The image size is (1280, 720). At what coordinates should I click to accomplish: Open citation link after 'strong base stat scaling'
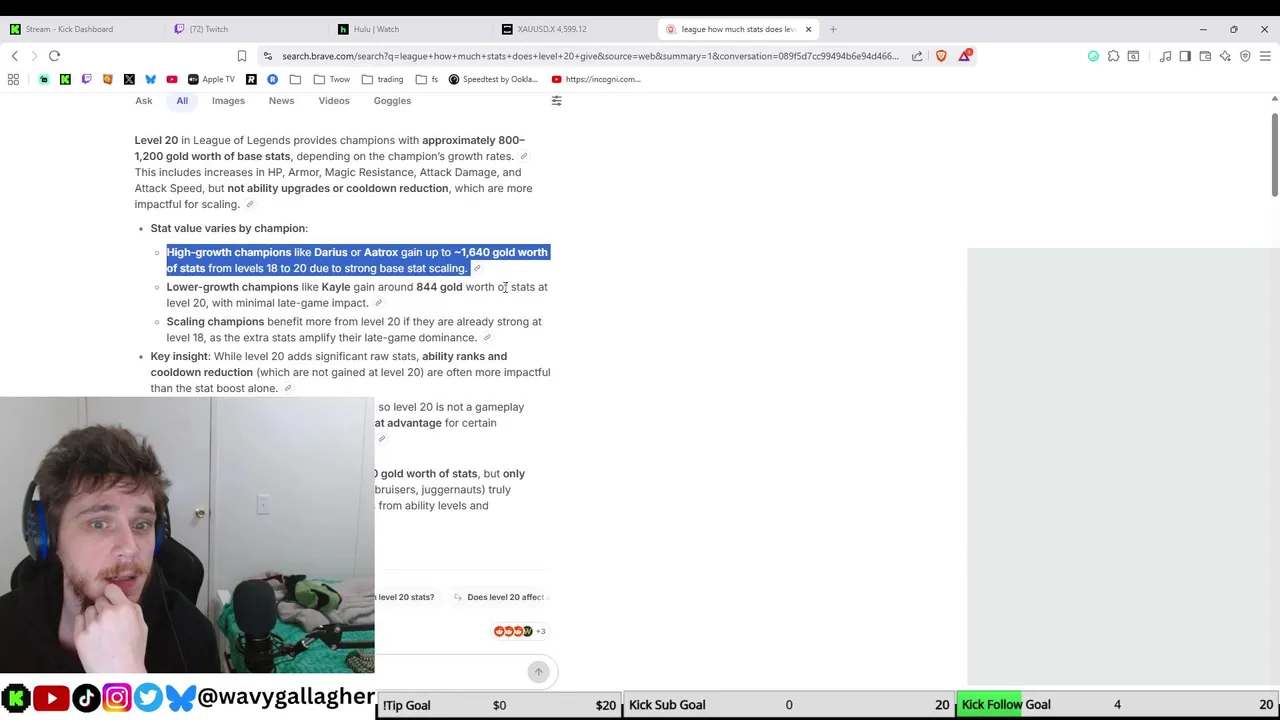pyautogui.click(x=477, y=269)
